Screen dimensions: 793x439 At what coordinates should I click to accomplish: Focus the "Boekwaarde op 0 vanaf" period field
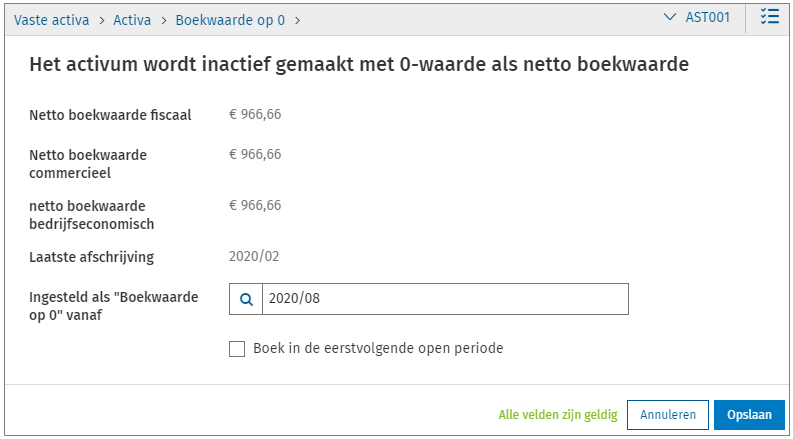(444, 299)
